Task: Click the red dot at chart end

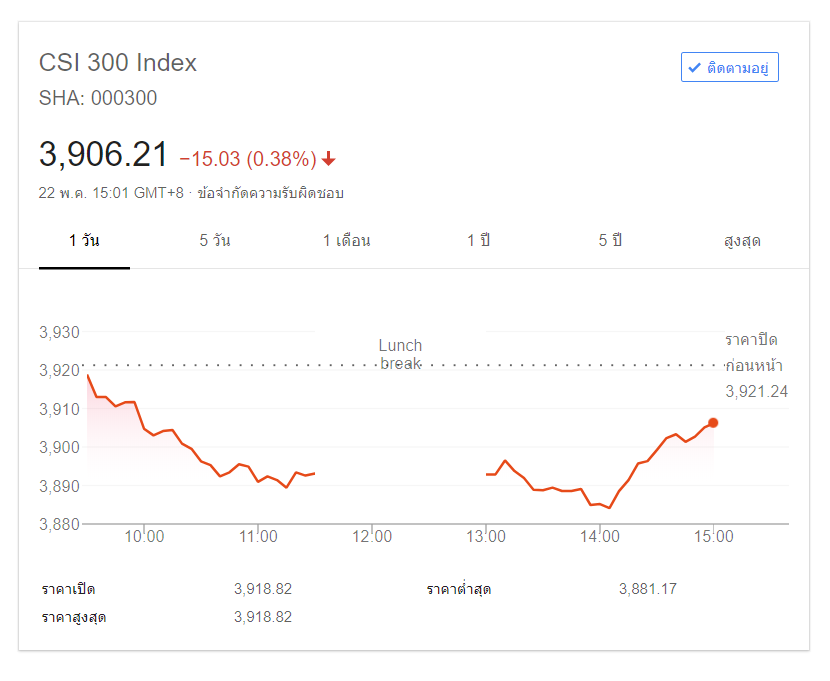Action: point(713,422)
